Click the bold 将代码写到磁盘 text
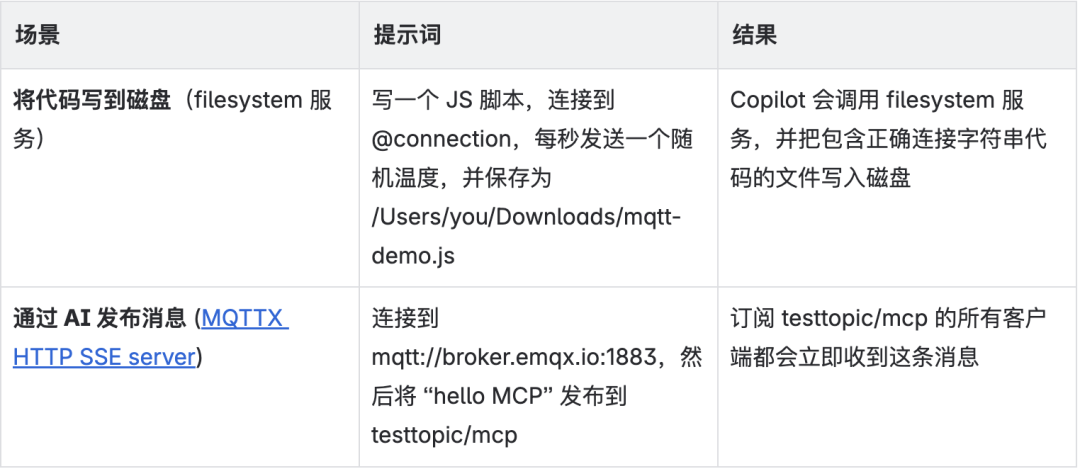Image resolution: width=1080 pixels, height=469 pixels. [x=93, y=100]
